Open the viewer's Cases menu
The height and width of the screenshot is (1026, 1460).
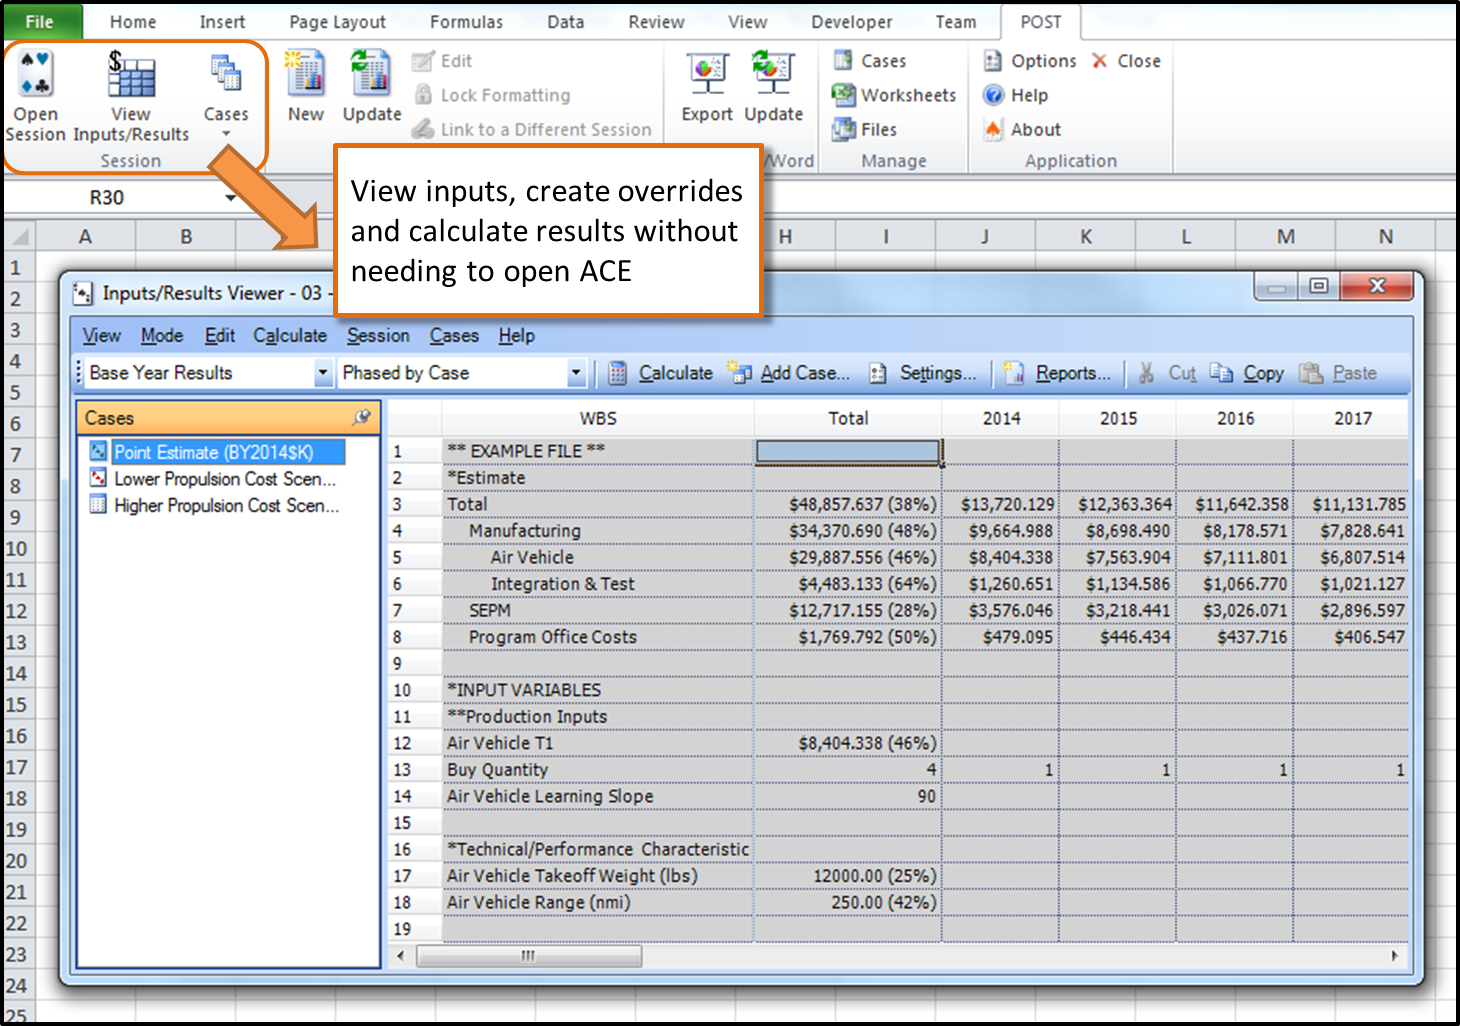tap(454, 336)
